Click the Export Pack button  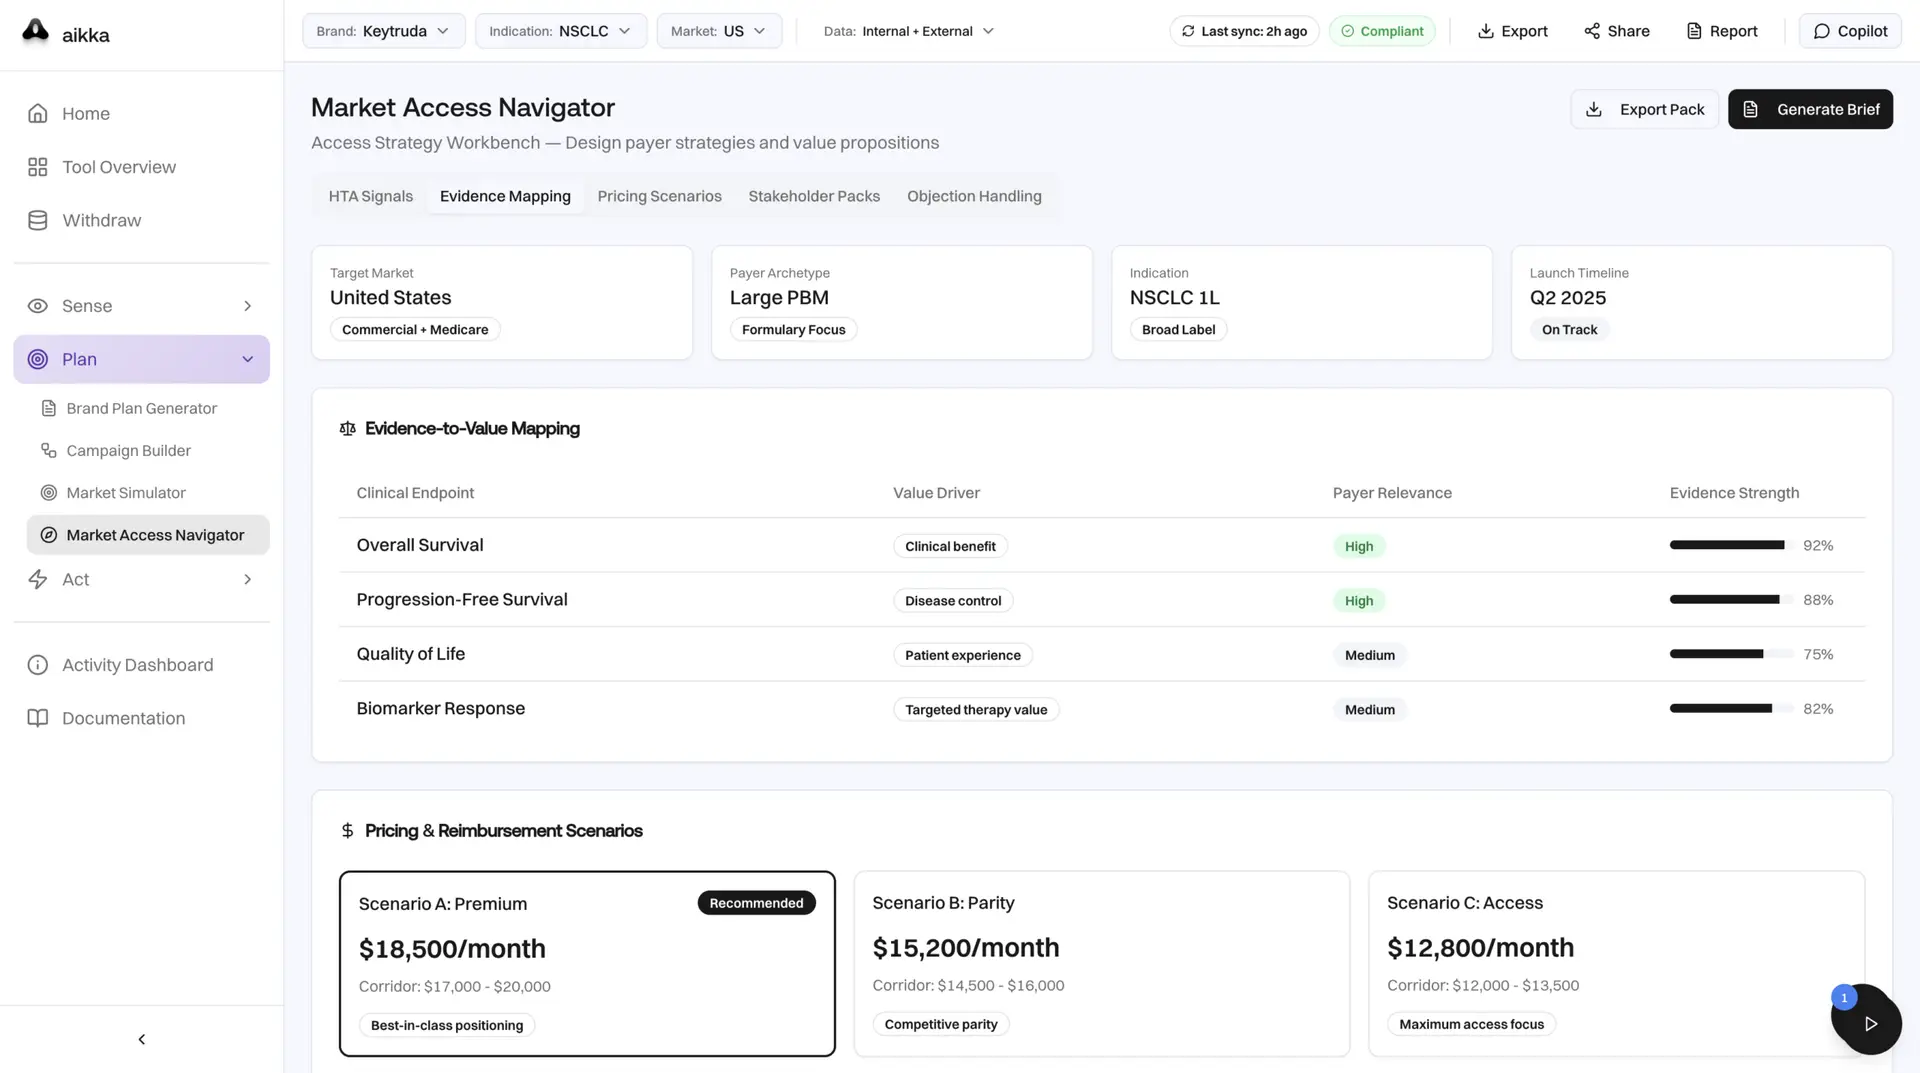pos(1644,109)
